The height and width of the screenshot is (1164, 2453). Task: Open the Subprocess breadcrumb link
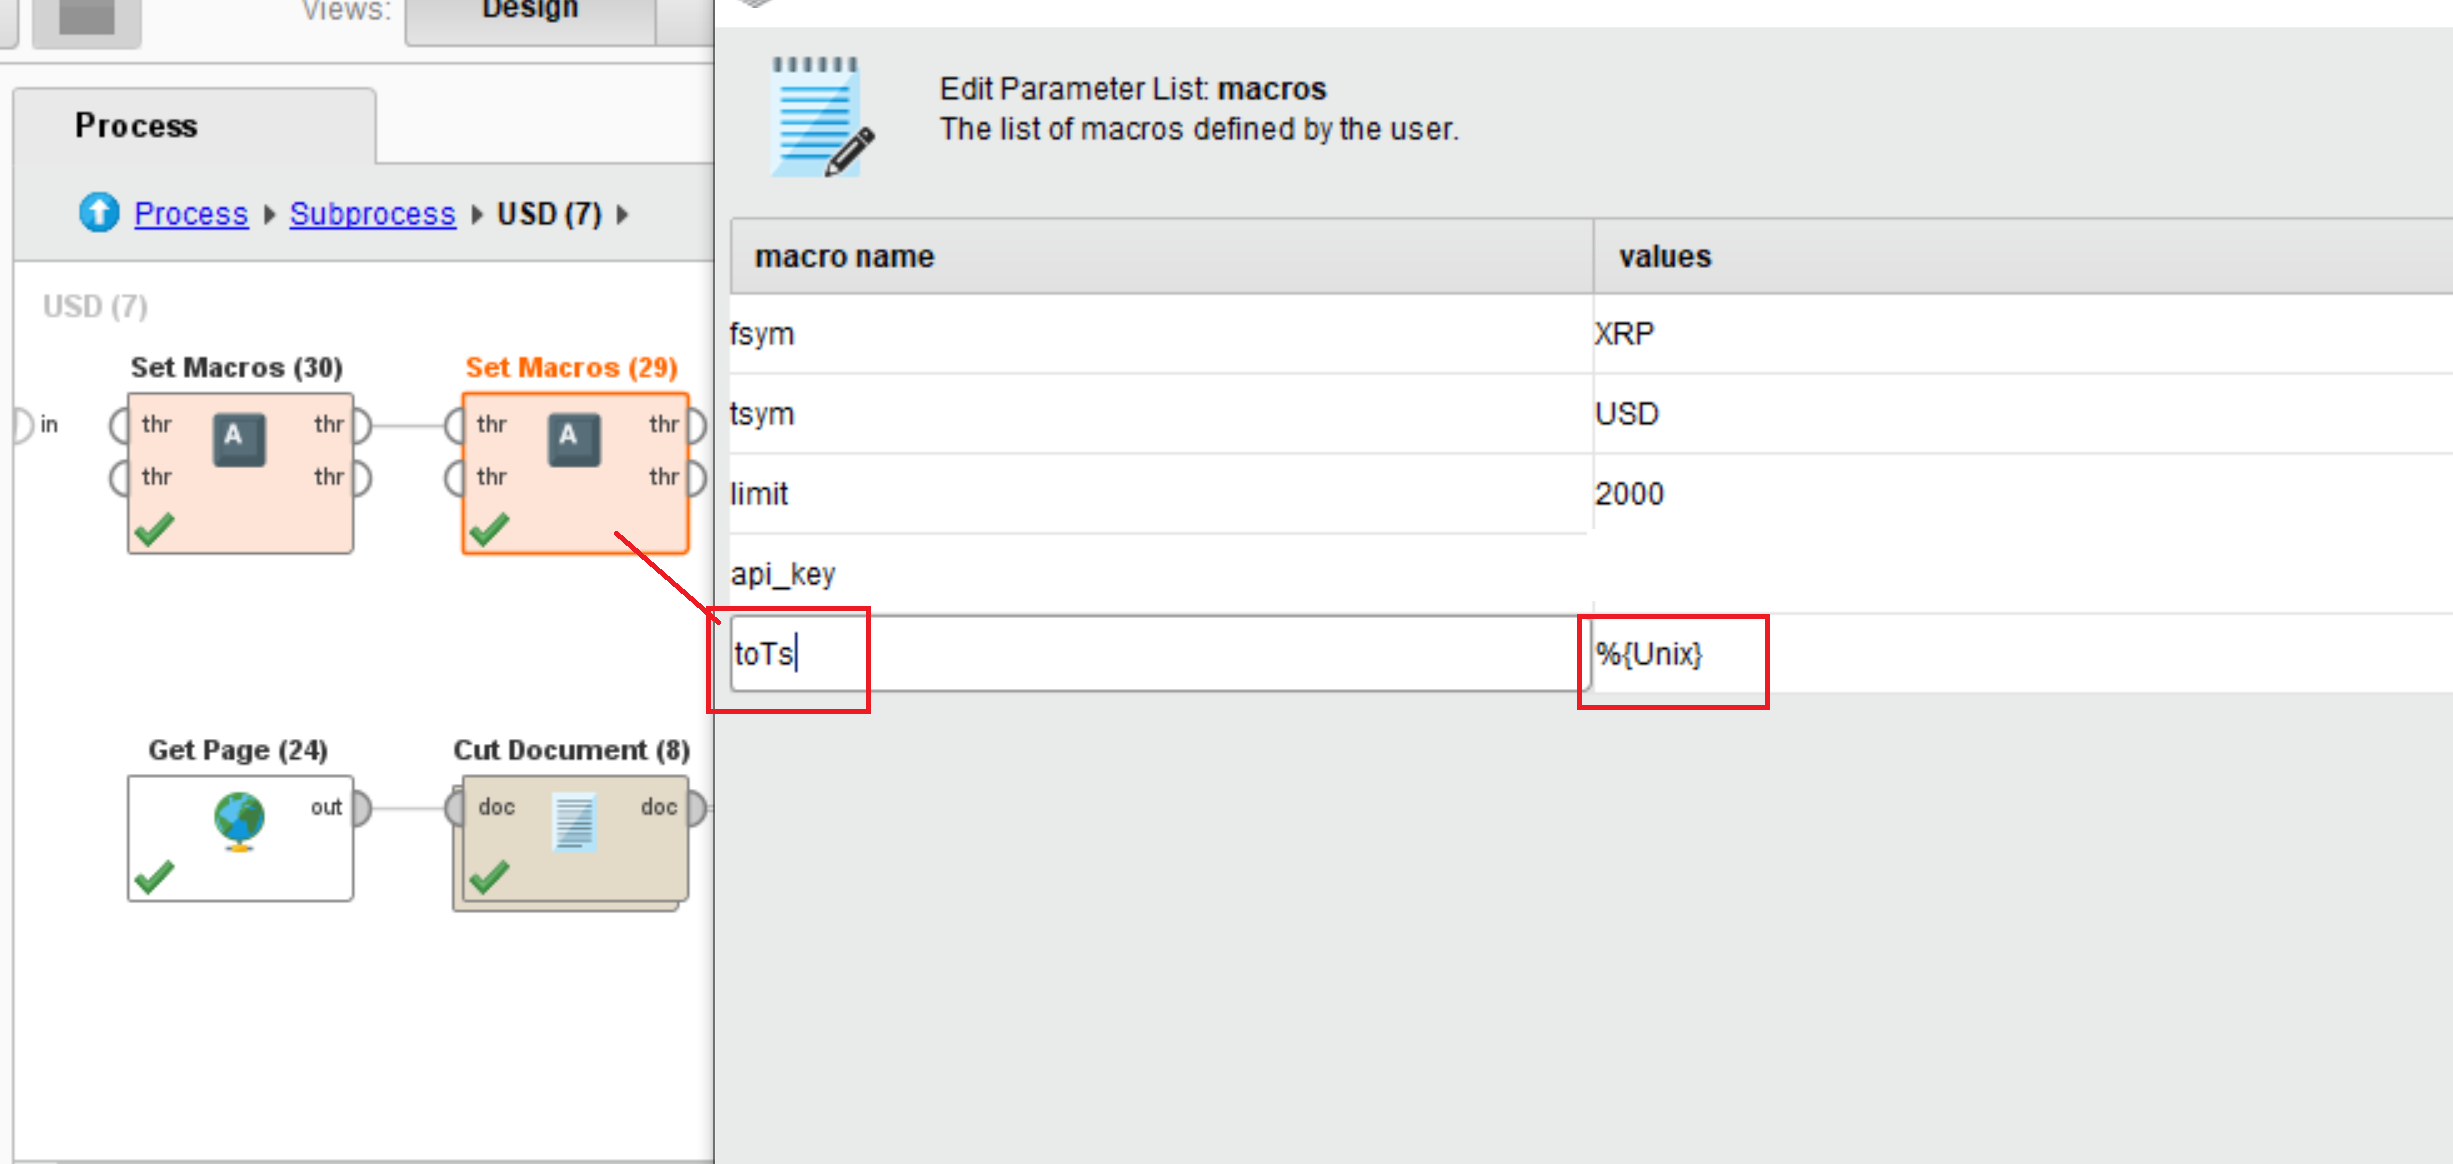(x=372, y=214)
